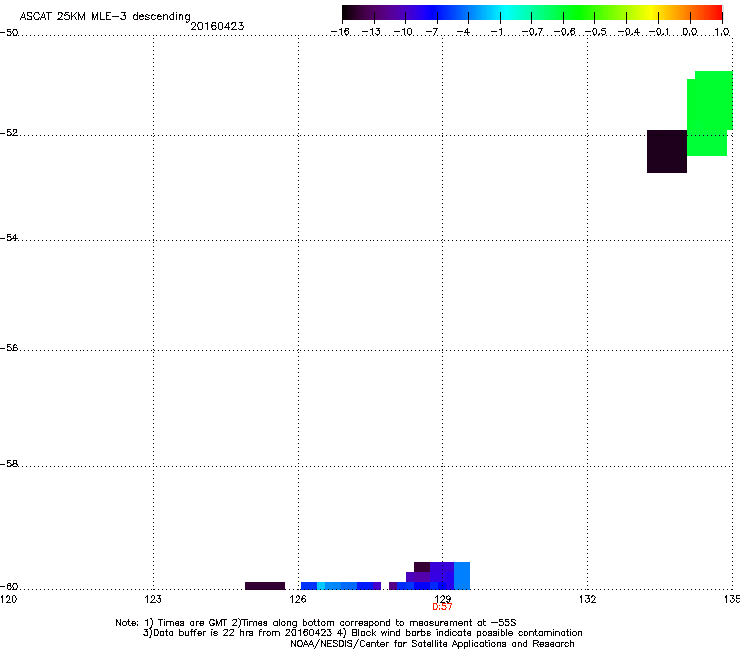Image resolution: width=740 pixels, height=650 pixels.
Task: Click the color bar label '-0.5'
Action: pos(596,32)
